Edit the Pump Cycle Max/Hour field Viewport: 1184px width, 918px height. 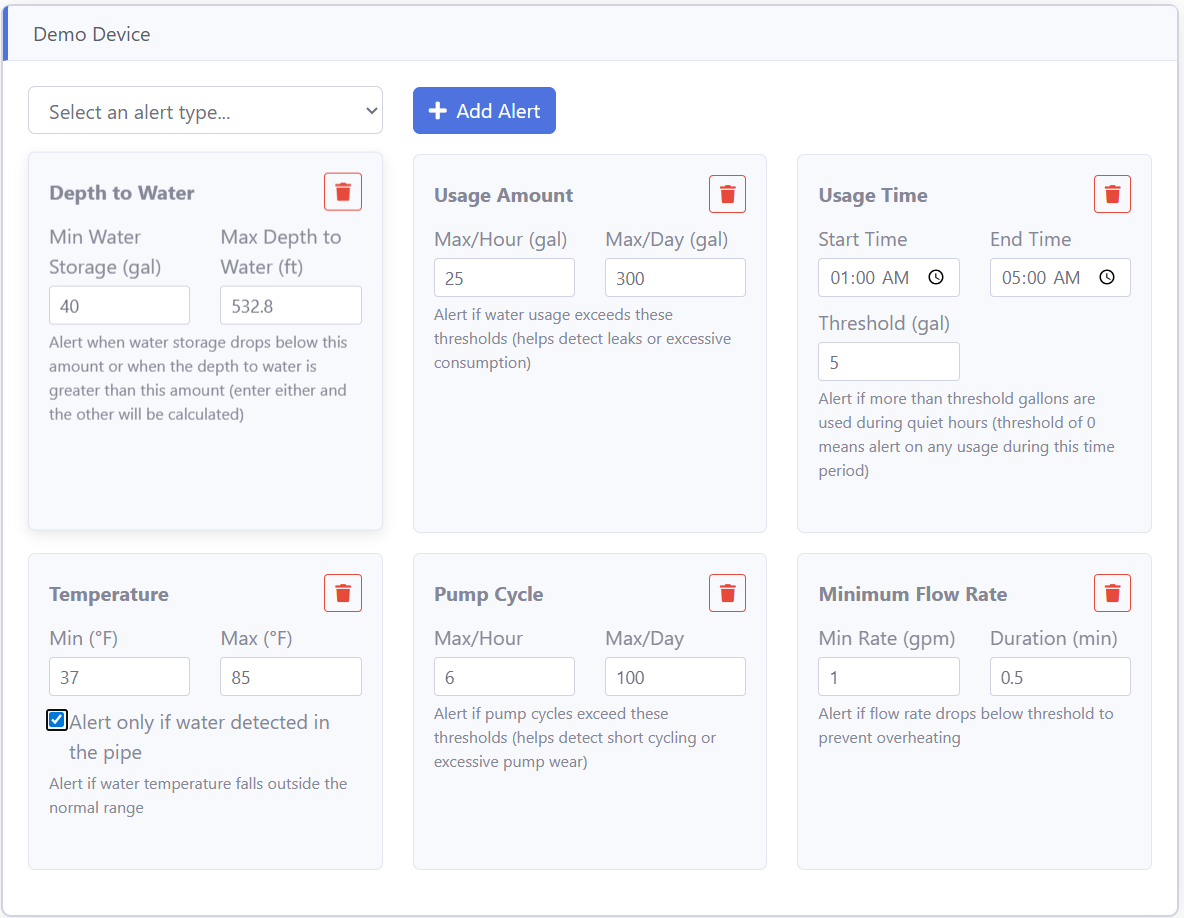tap(504, 676)
